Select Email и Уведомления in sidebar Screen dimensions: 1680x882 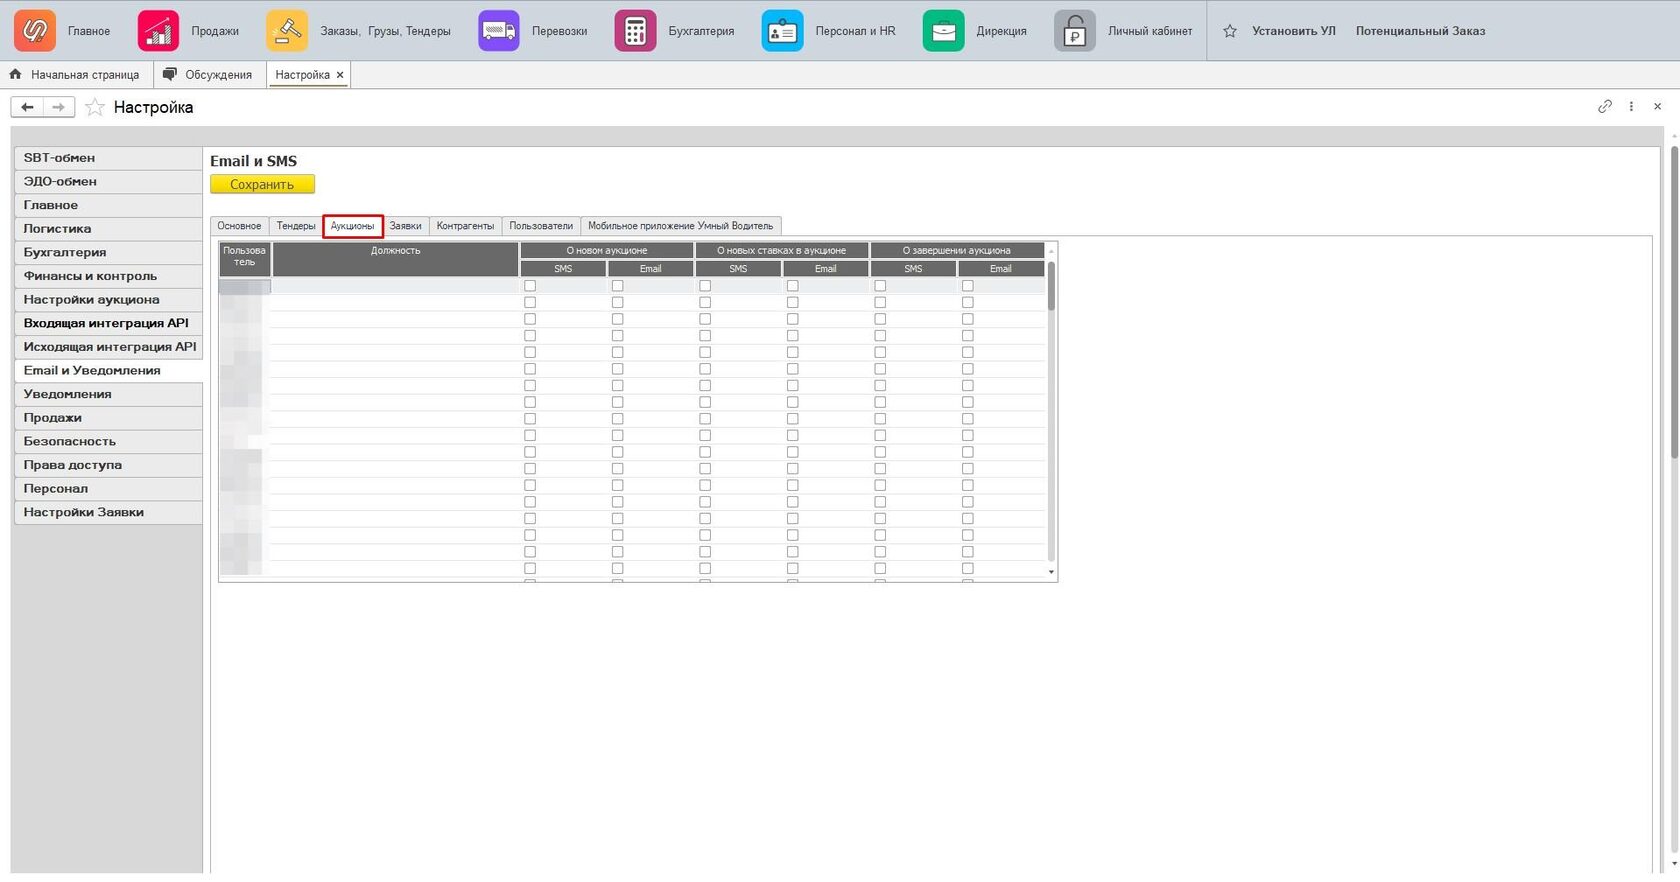(x=108, y=370)
